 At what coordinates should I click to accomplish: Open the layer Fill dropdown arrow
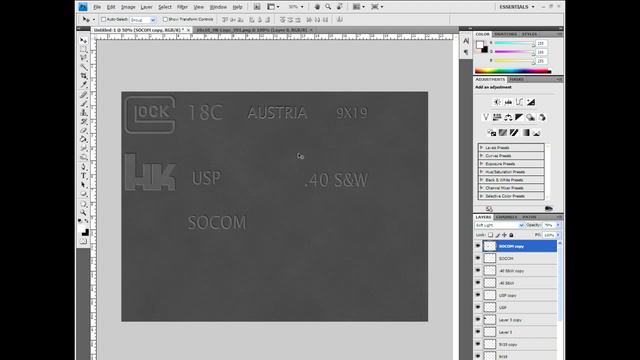click(558, 236)
